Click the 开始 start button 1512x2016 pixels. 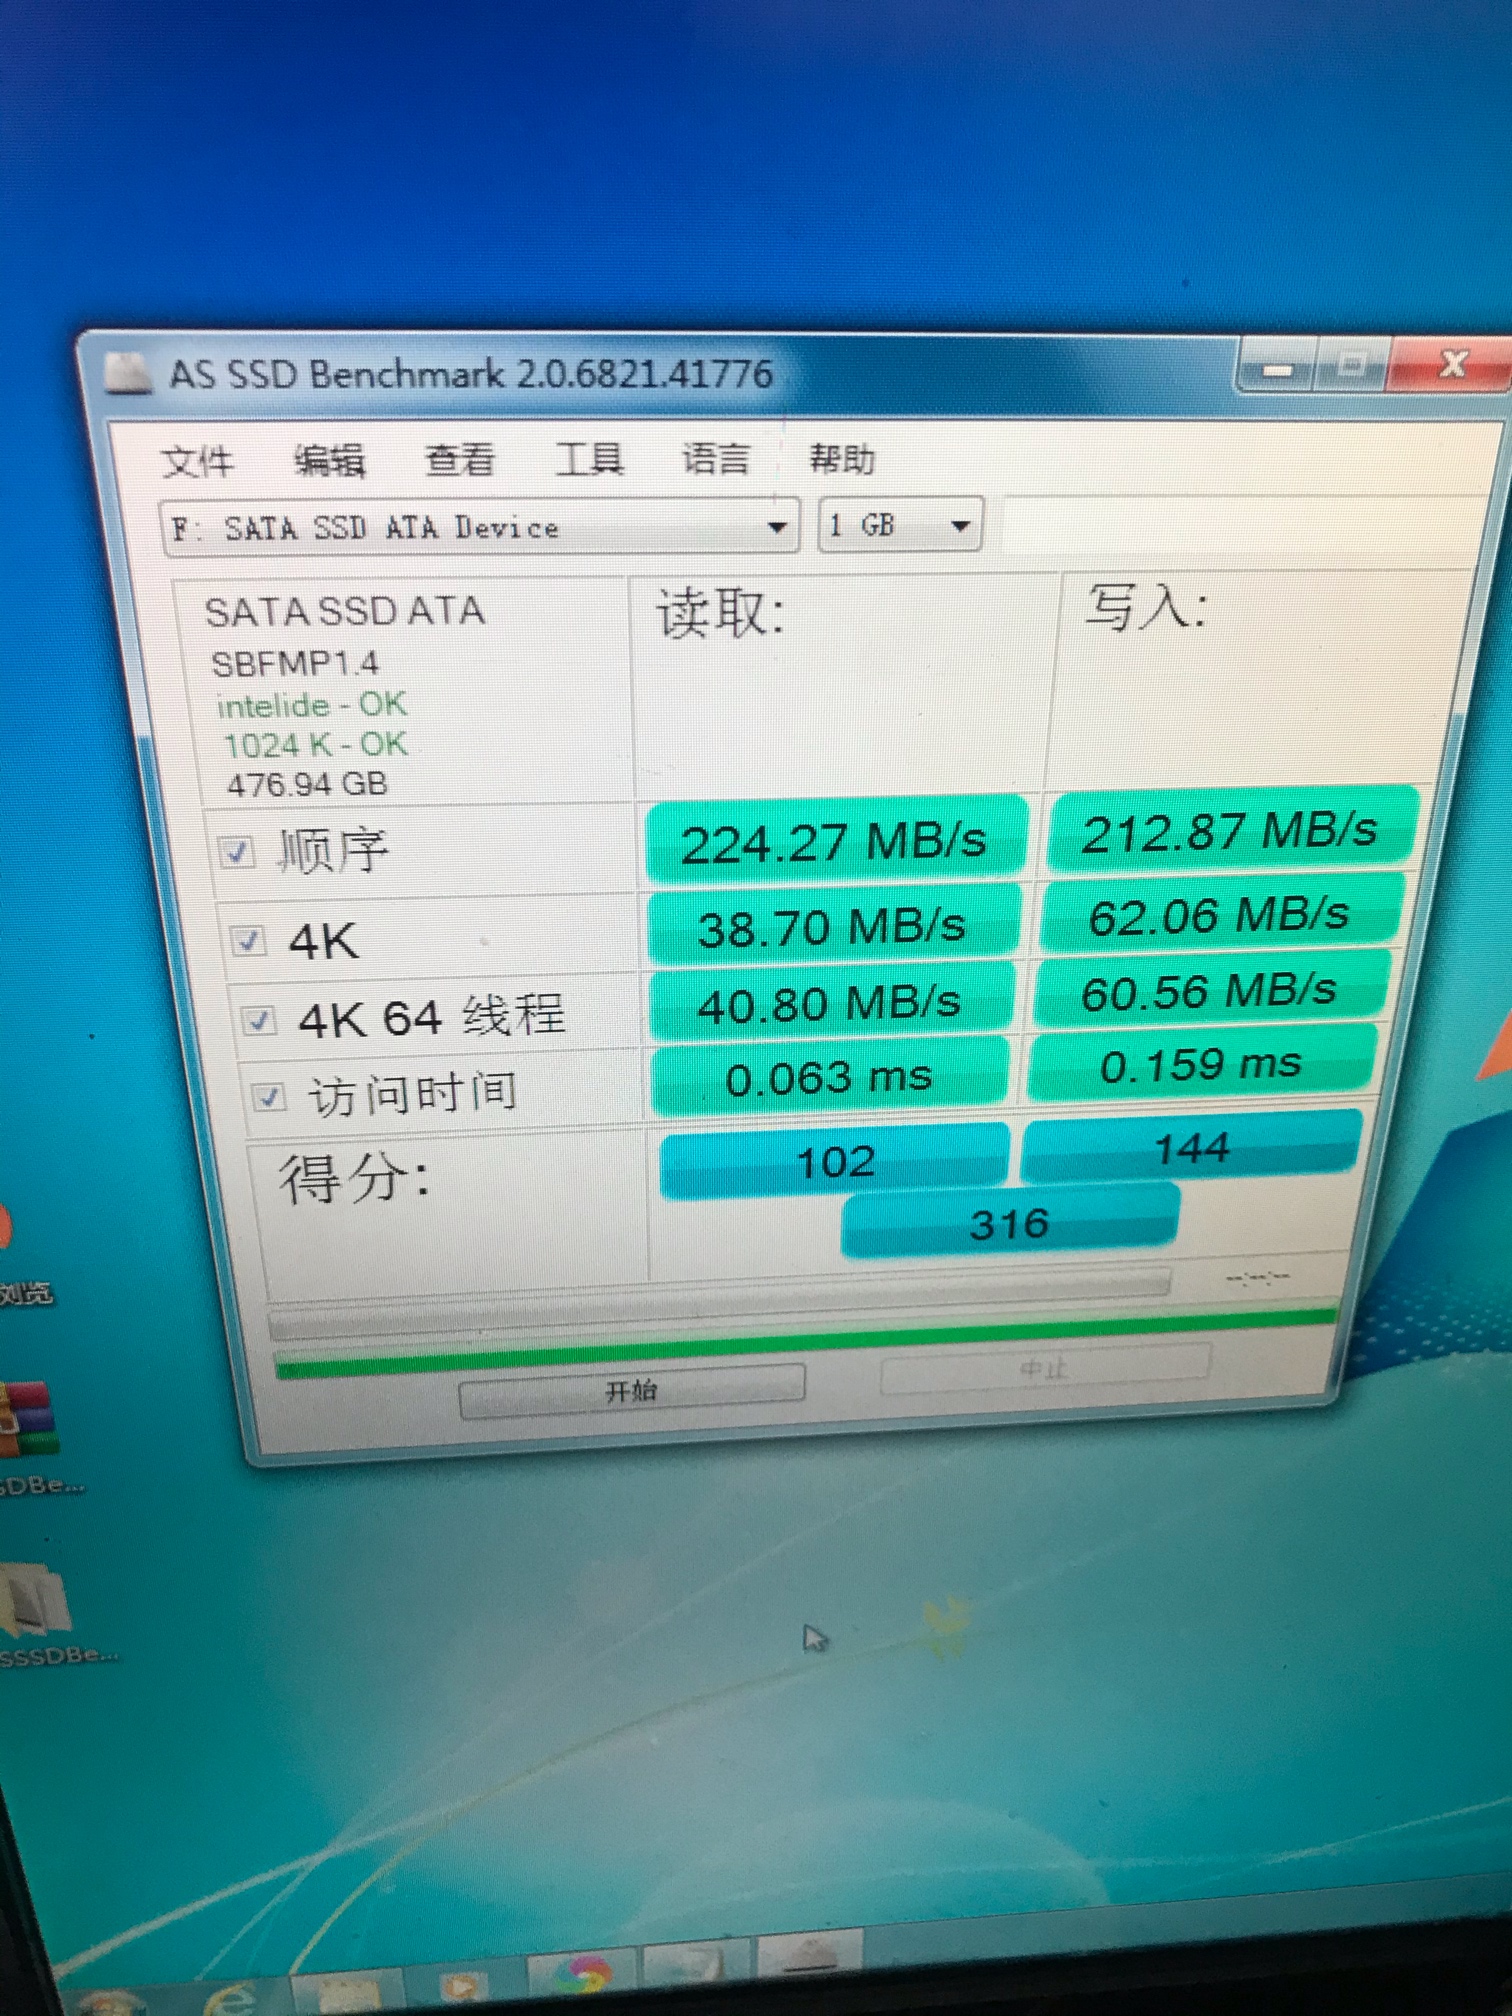[632, 1390]
